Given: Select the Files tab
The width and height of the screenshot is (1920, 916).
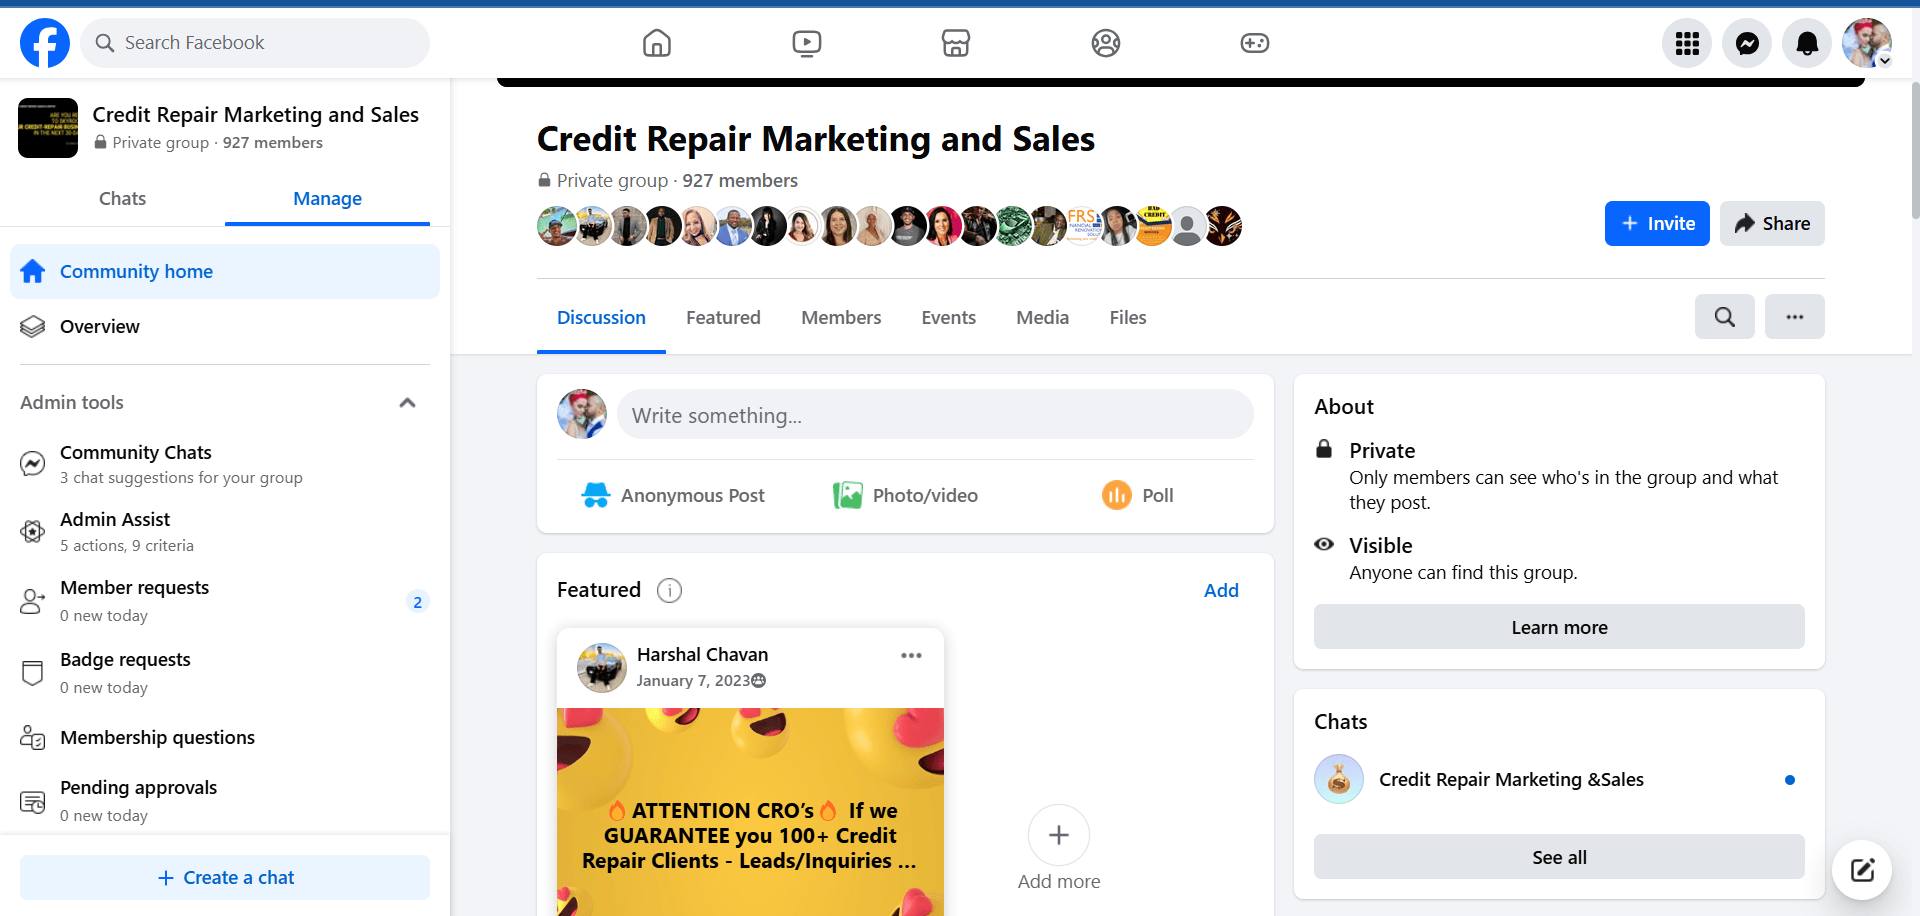Looking at the screenshot, I should (x=1127, y=318).
